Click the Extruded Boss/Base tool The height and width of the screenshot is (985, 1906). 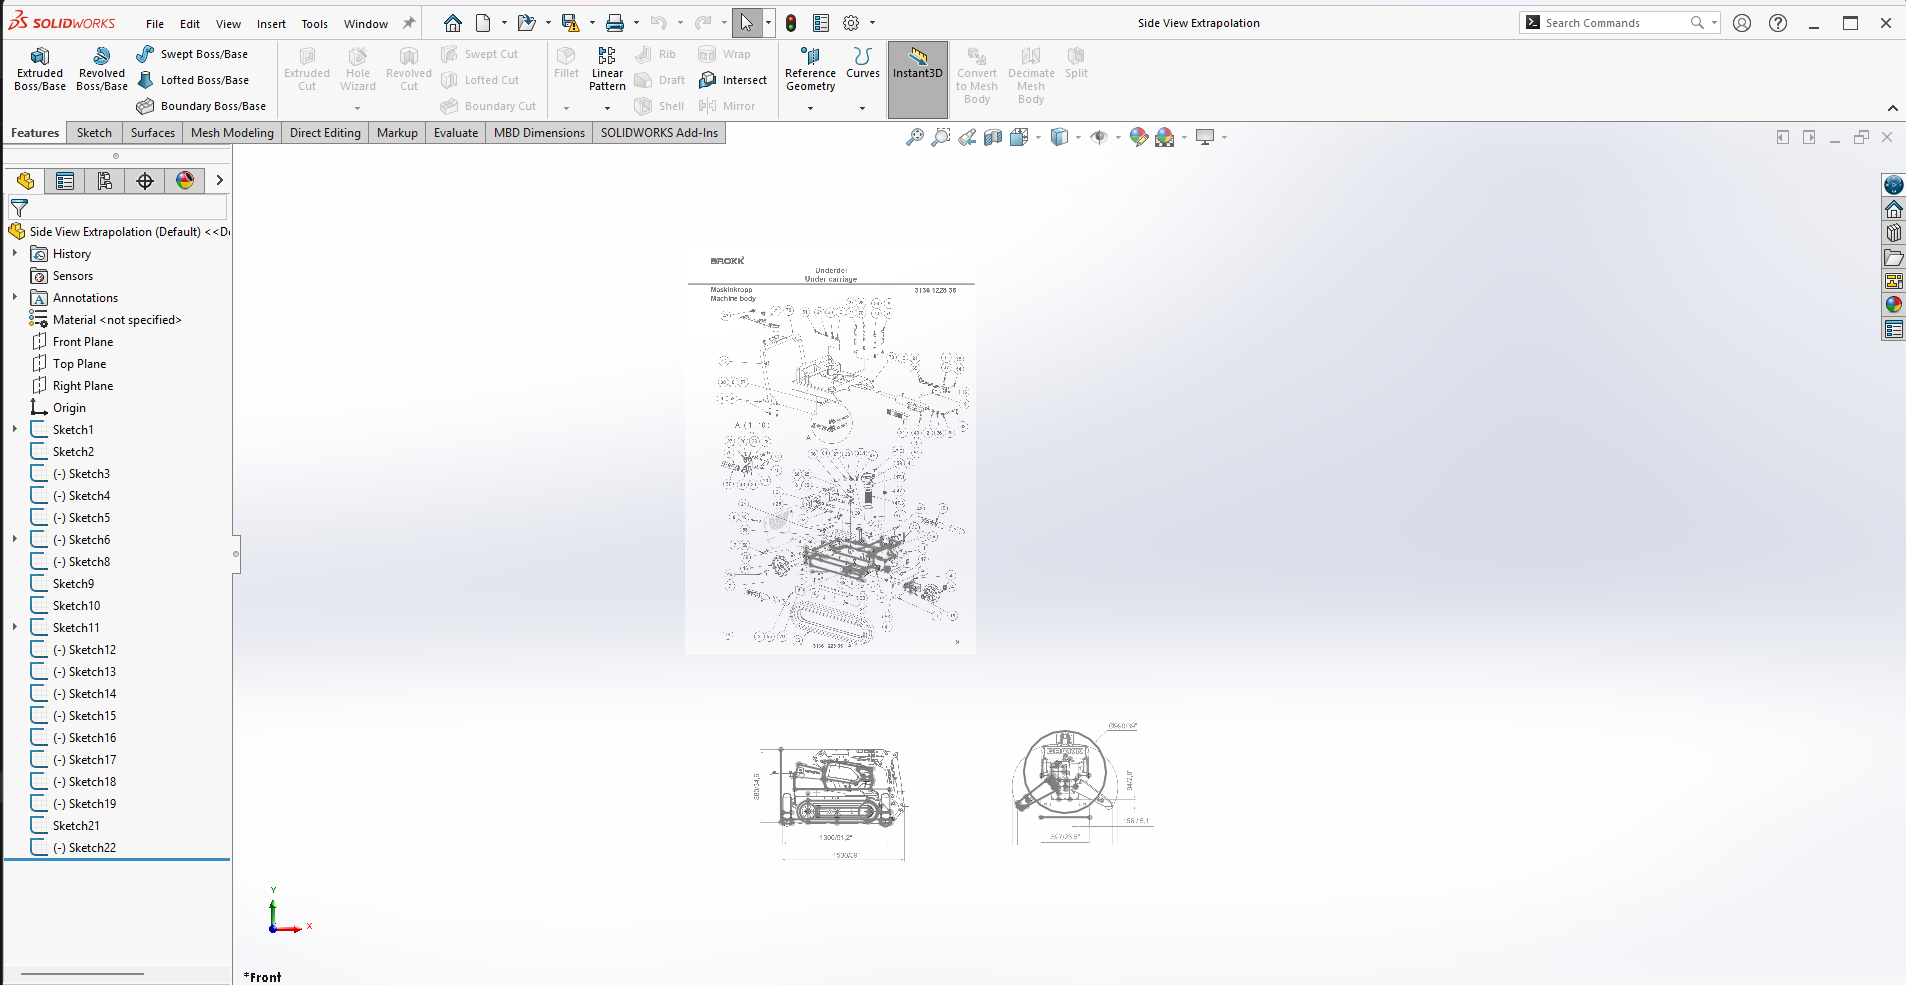(40, 68)
